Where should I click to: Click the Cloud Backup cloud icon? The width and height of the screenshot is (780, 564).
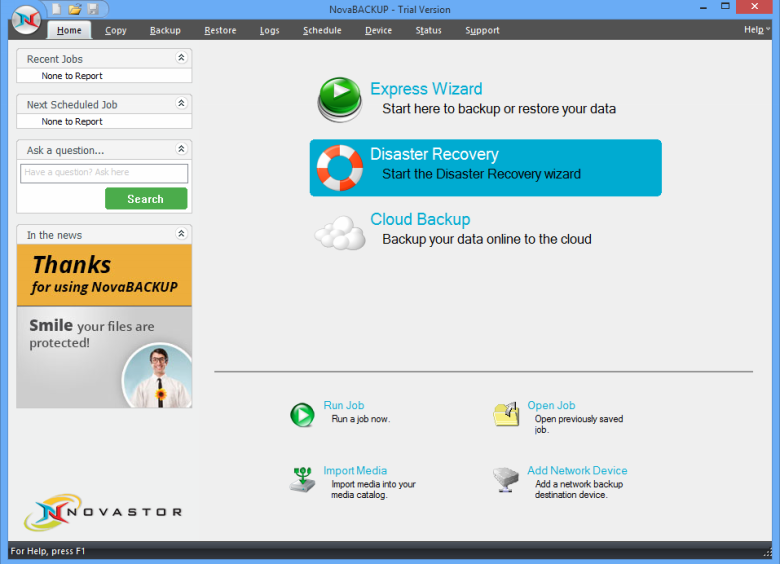coord(340,233)
